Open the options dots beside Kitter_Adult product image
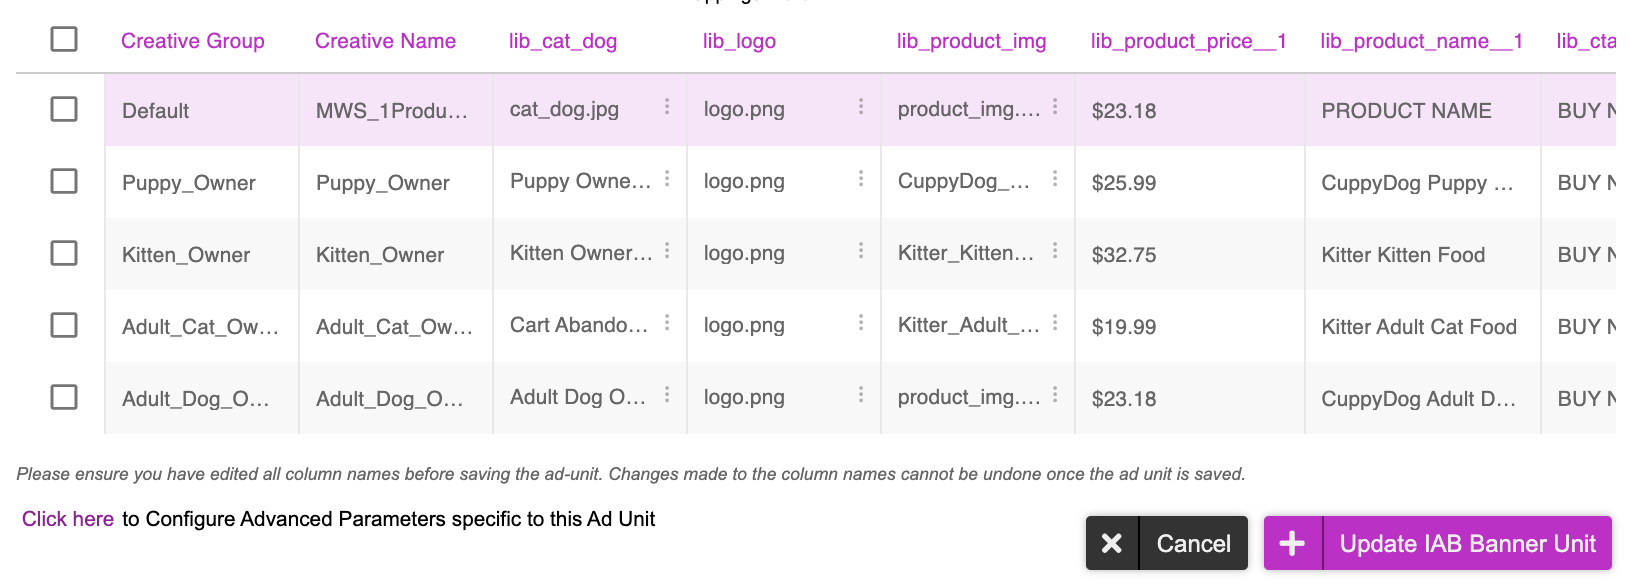This screenshot has height=580, width=1630. point(1055,322)
